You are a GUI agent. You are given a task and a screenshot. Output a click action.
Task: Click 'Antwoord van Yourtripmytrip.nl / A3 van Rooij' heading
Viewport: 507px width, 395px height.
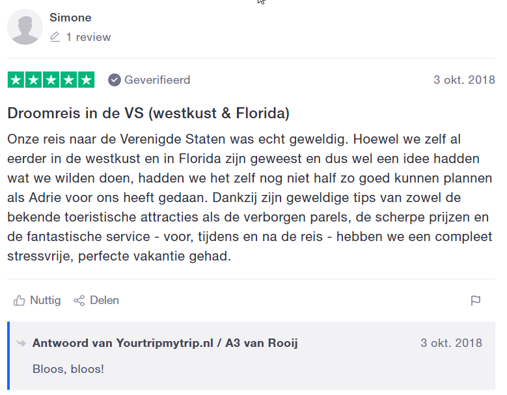(165, 343)
